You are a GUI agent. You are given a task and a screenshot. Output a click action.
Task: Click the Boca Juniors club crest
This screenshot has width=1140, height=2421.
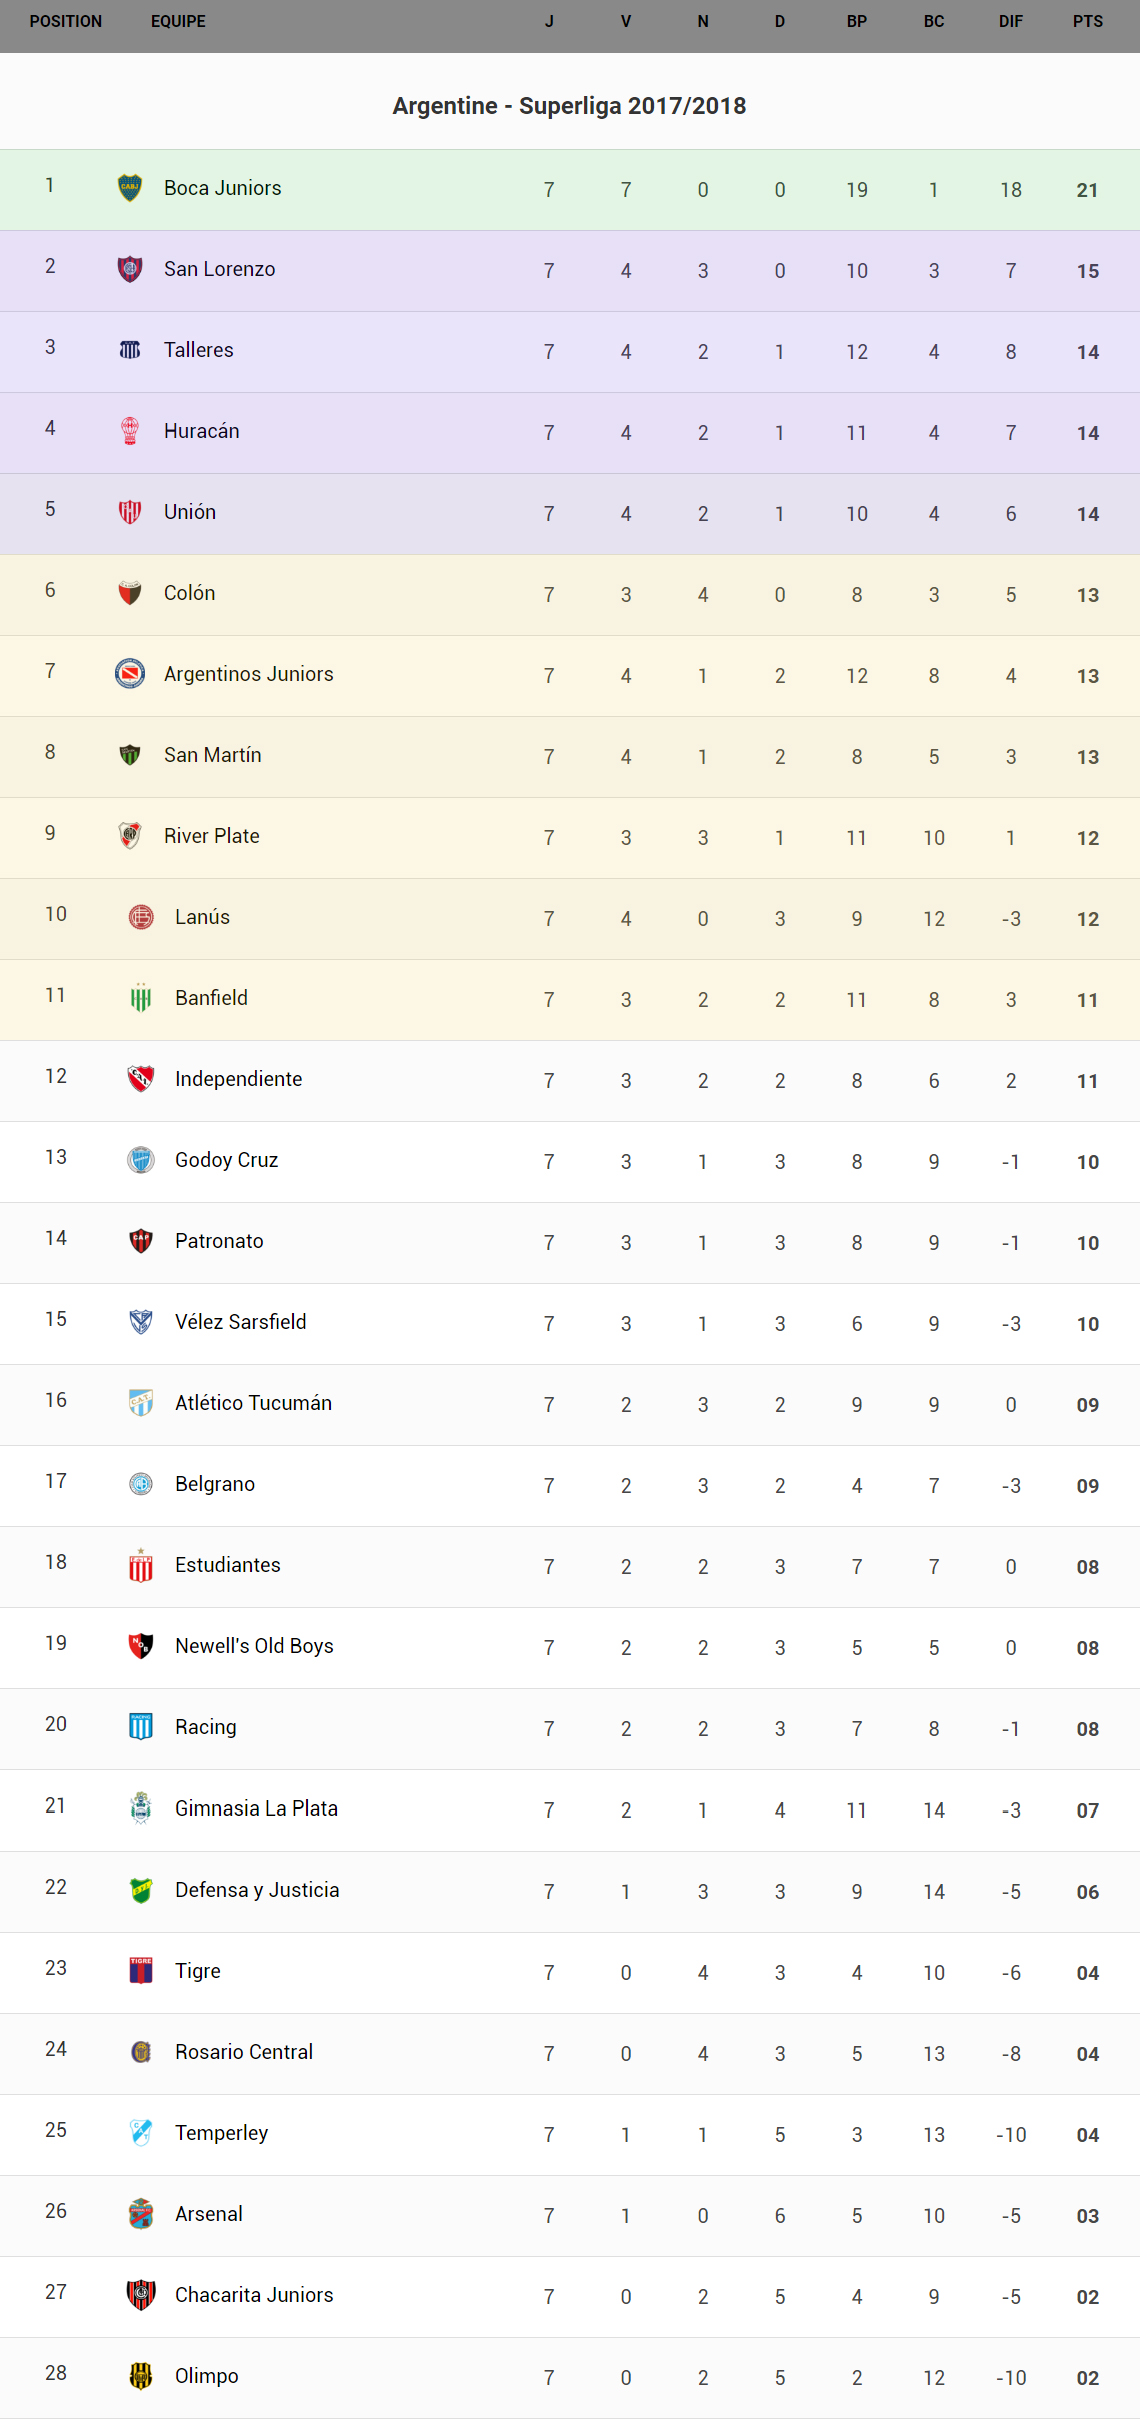click(x=130, y=188)
